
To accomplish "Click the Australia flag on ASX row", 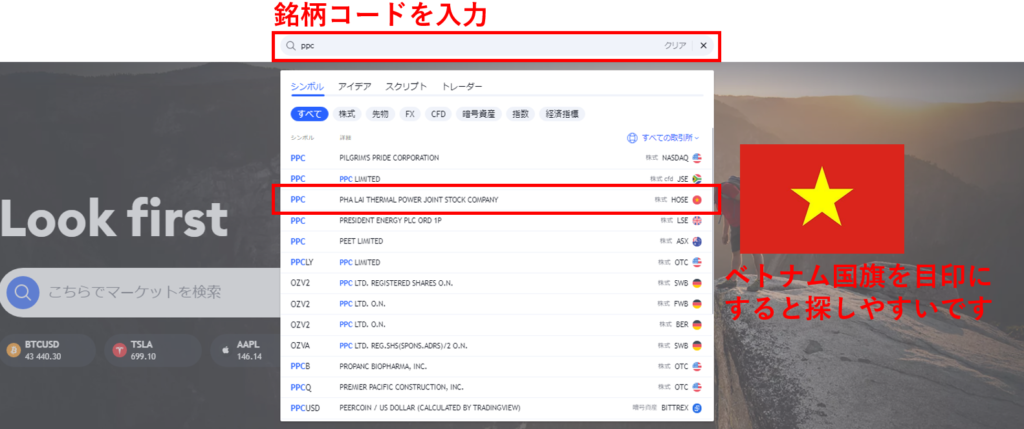I will point(697,241).
